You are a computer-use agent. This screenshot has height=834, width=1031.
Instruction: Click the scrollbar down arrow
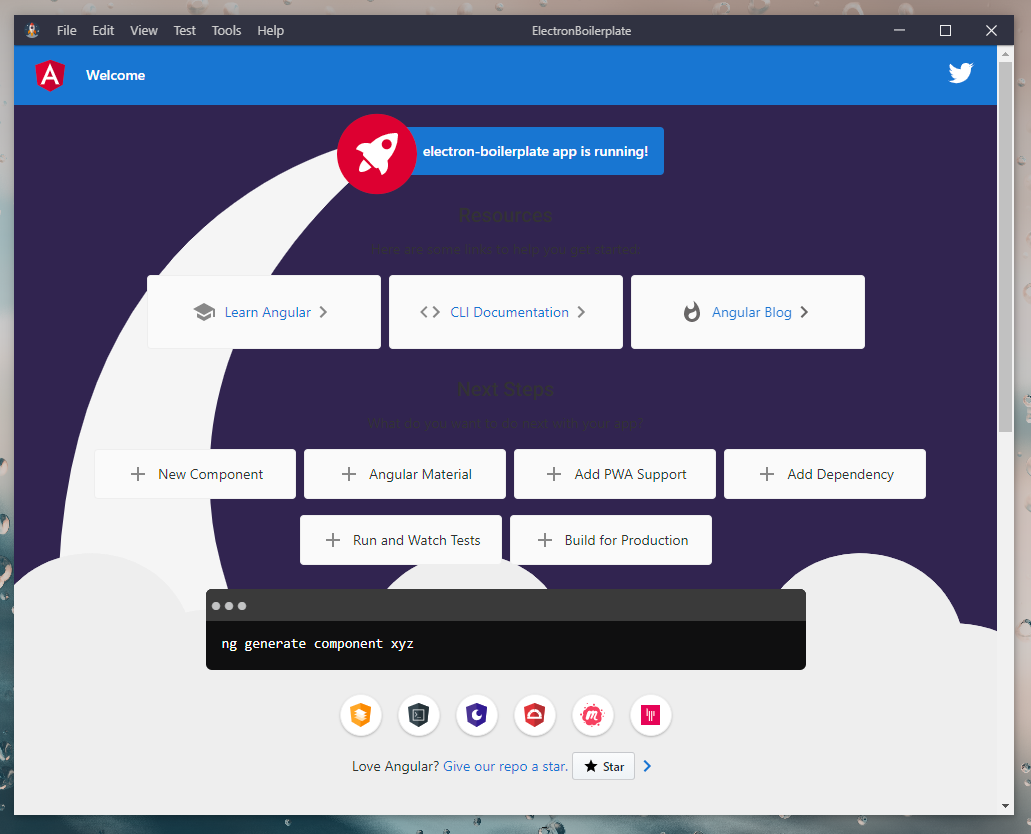1005,806
